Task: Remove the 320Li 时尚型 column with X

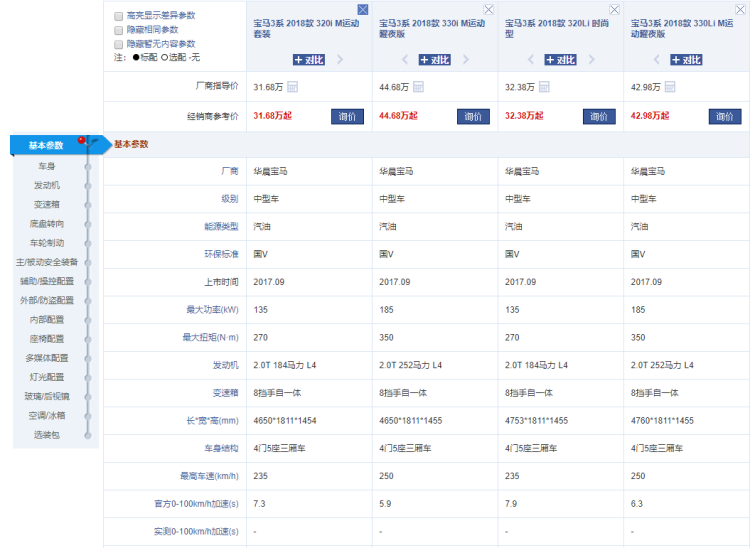Action: click(614, 10)
